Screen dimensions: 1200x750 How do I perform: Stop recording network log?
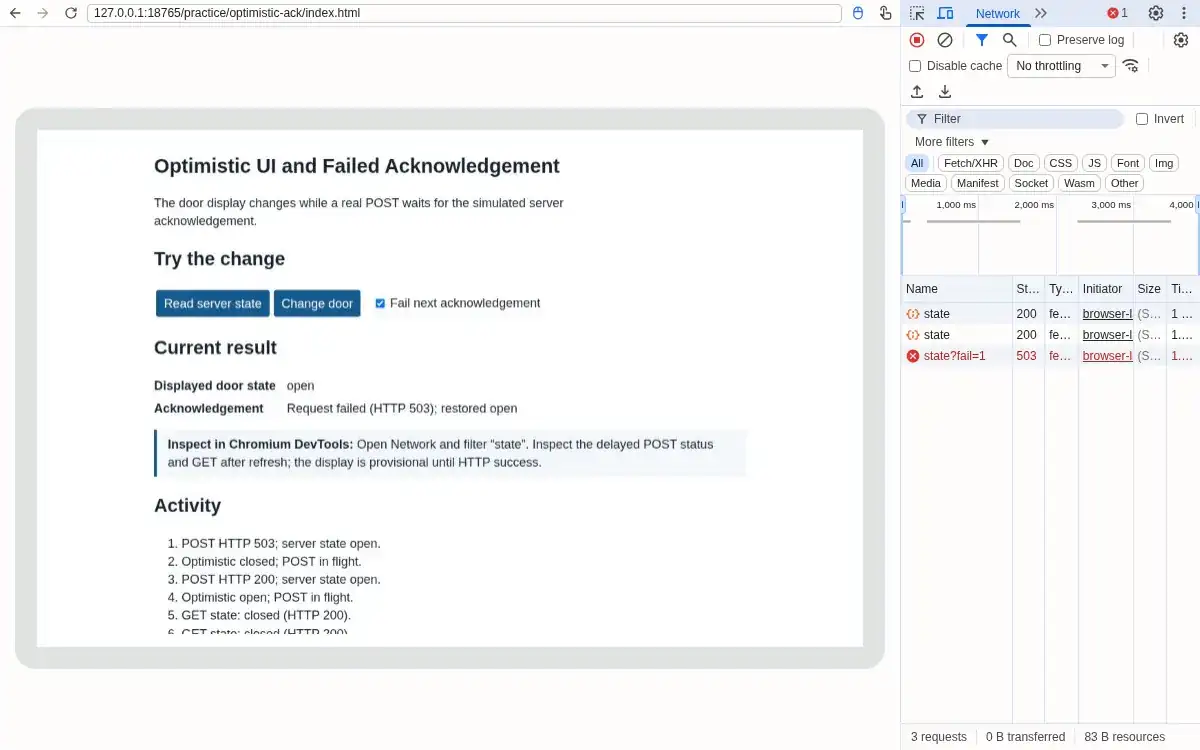(917, 40)
